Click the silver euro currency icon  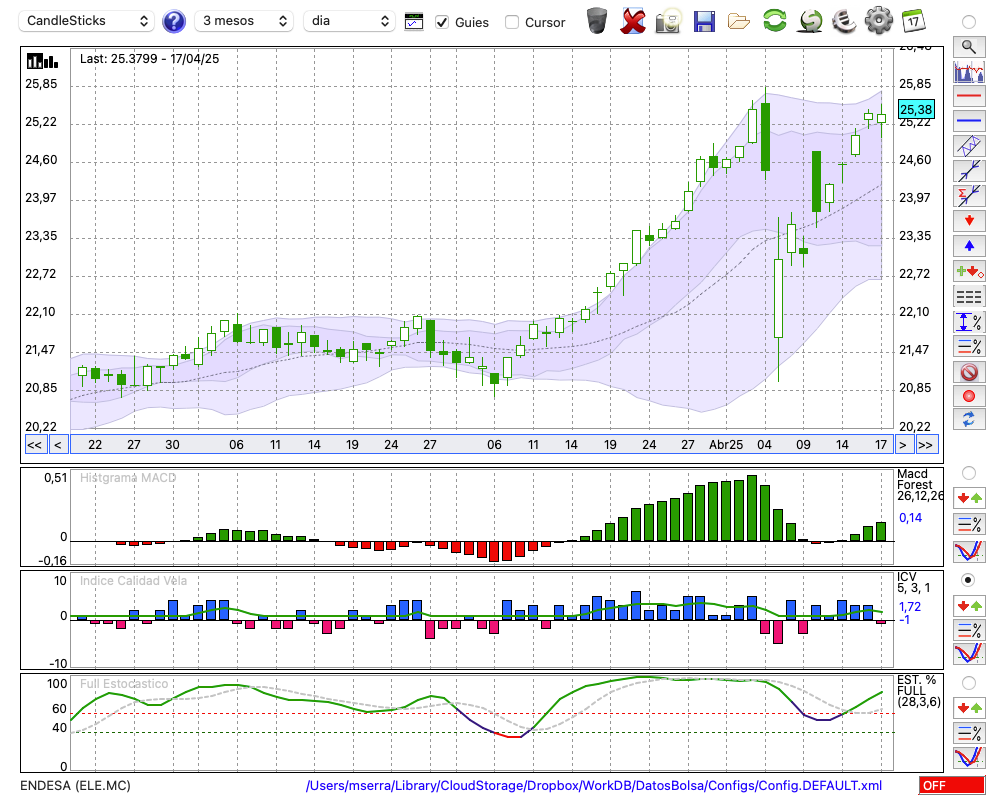[844, 21]
